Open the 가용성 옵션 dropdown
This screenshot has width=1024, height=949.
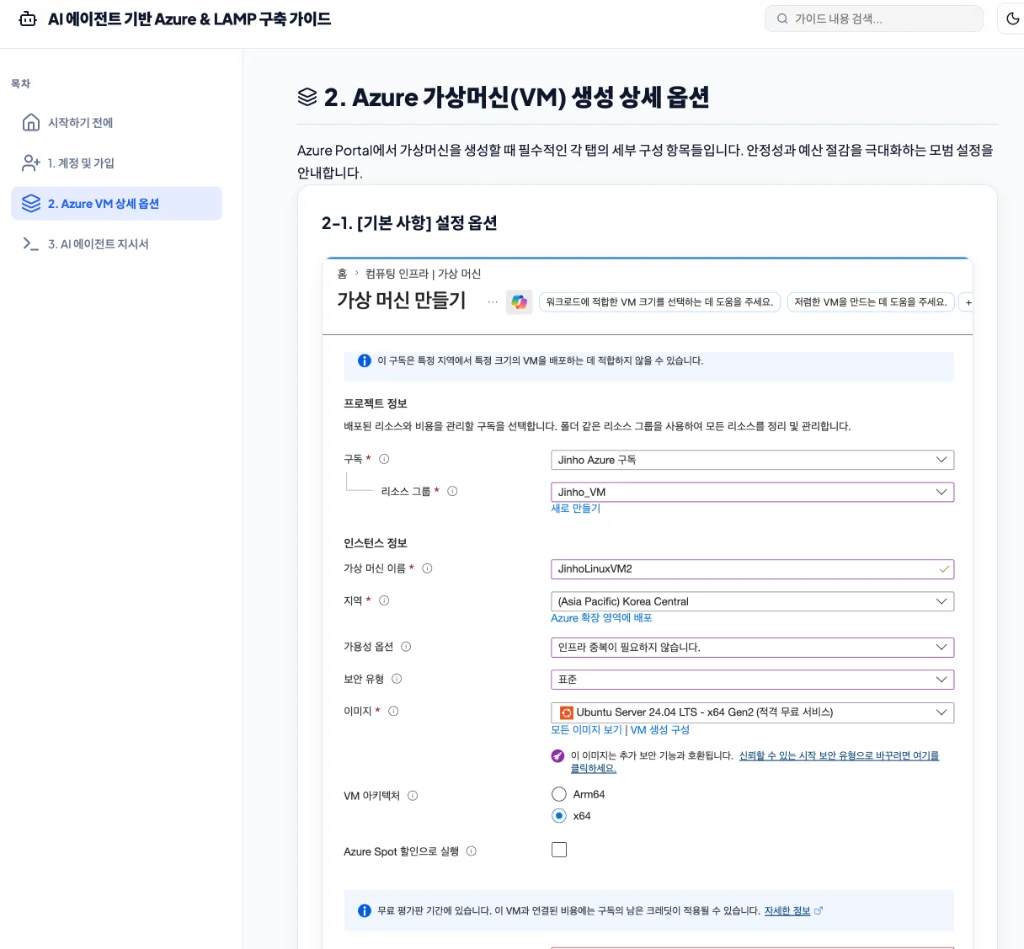point(752,647)
